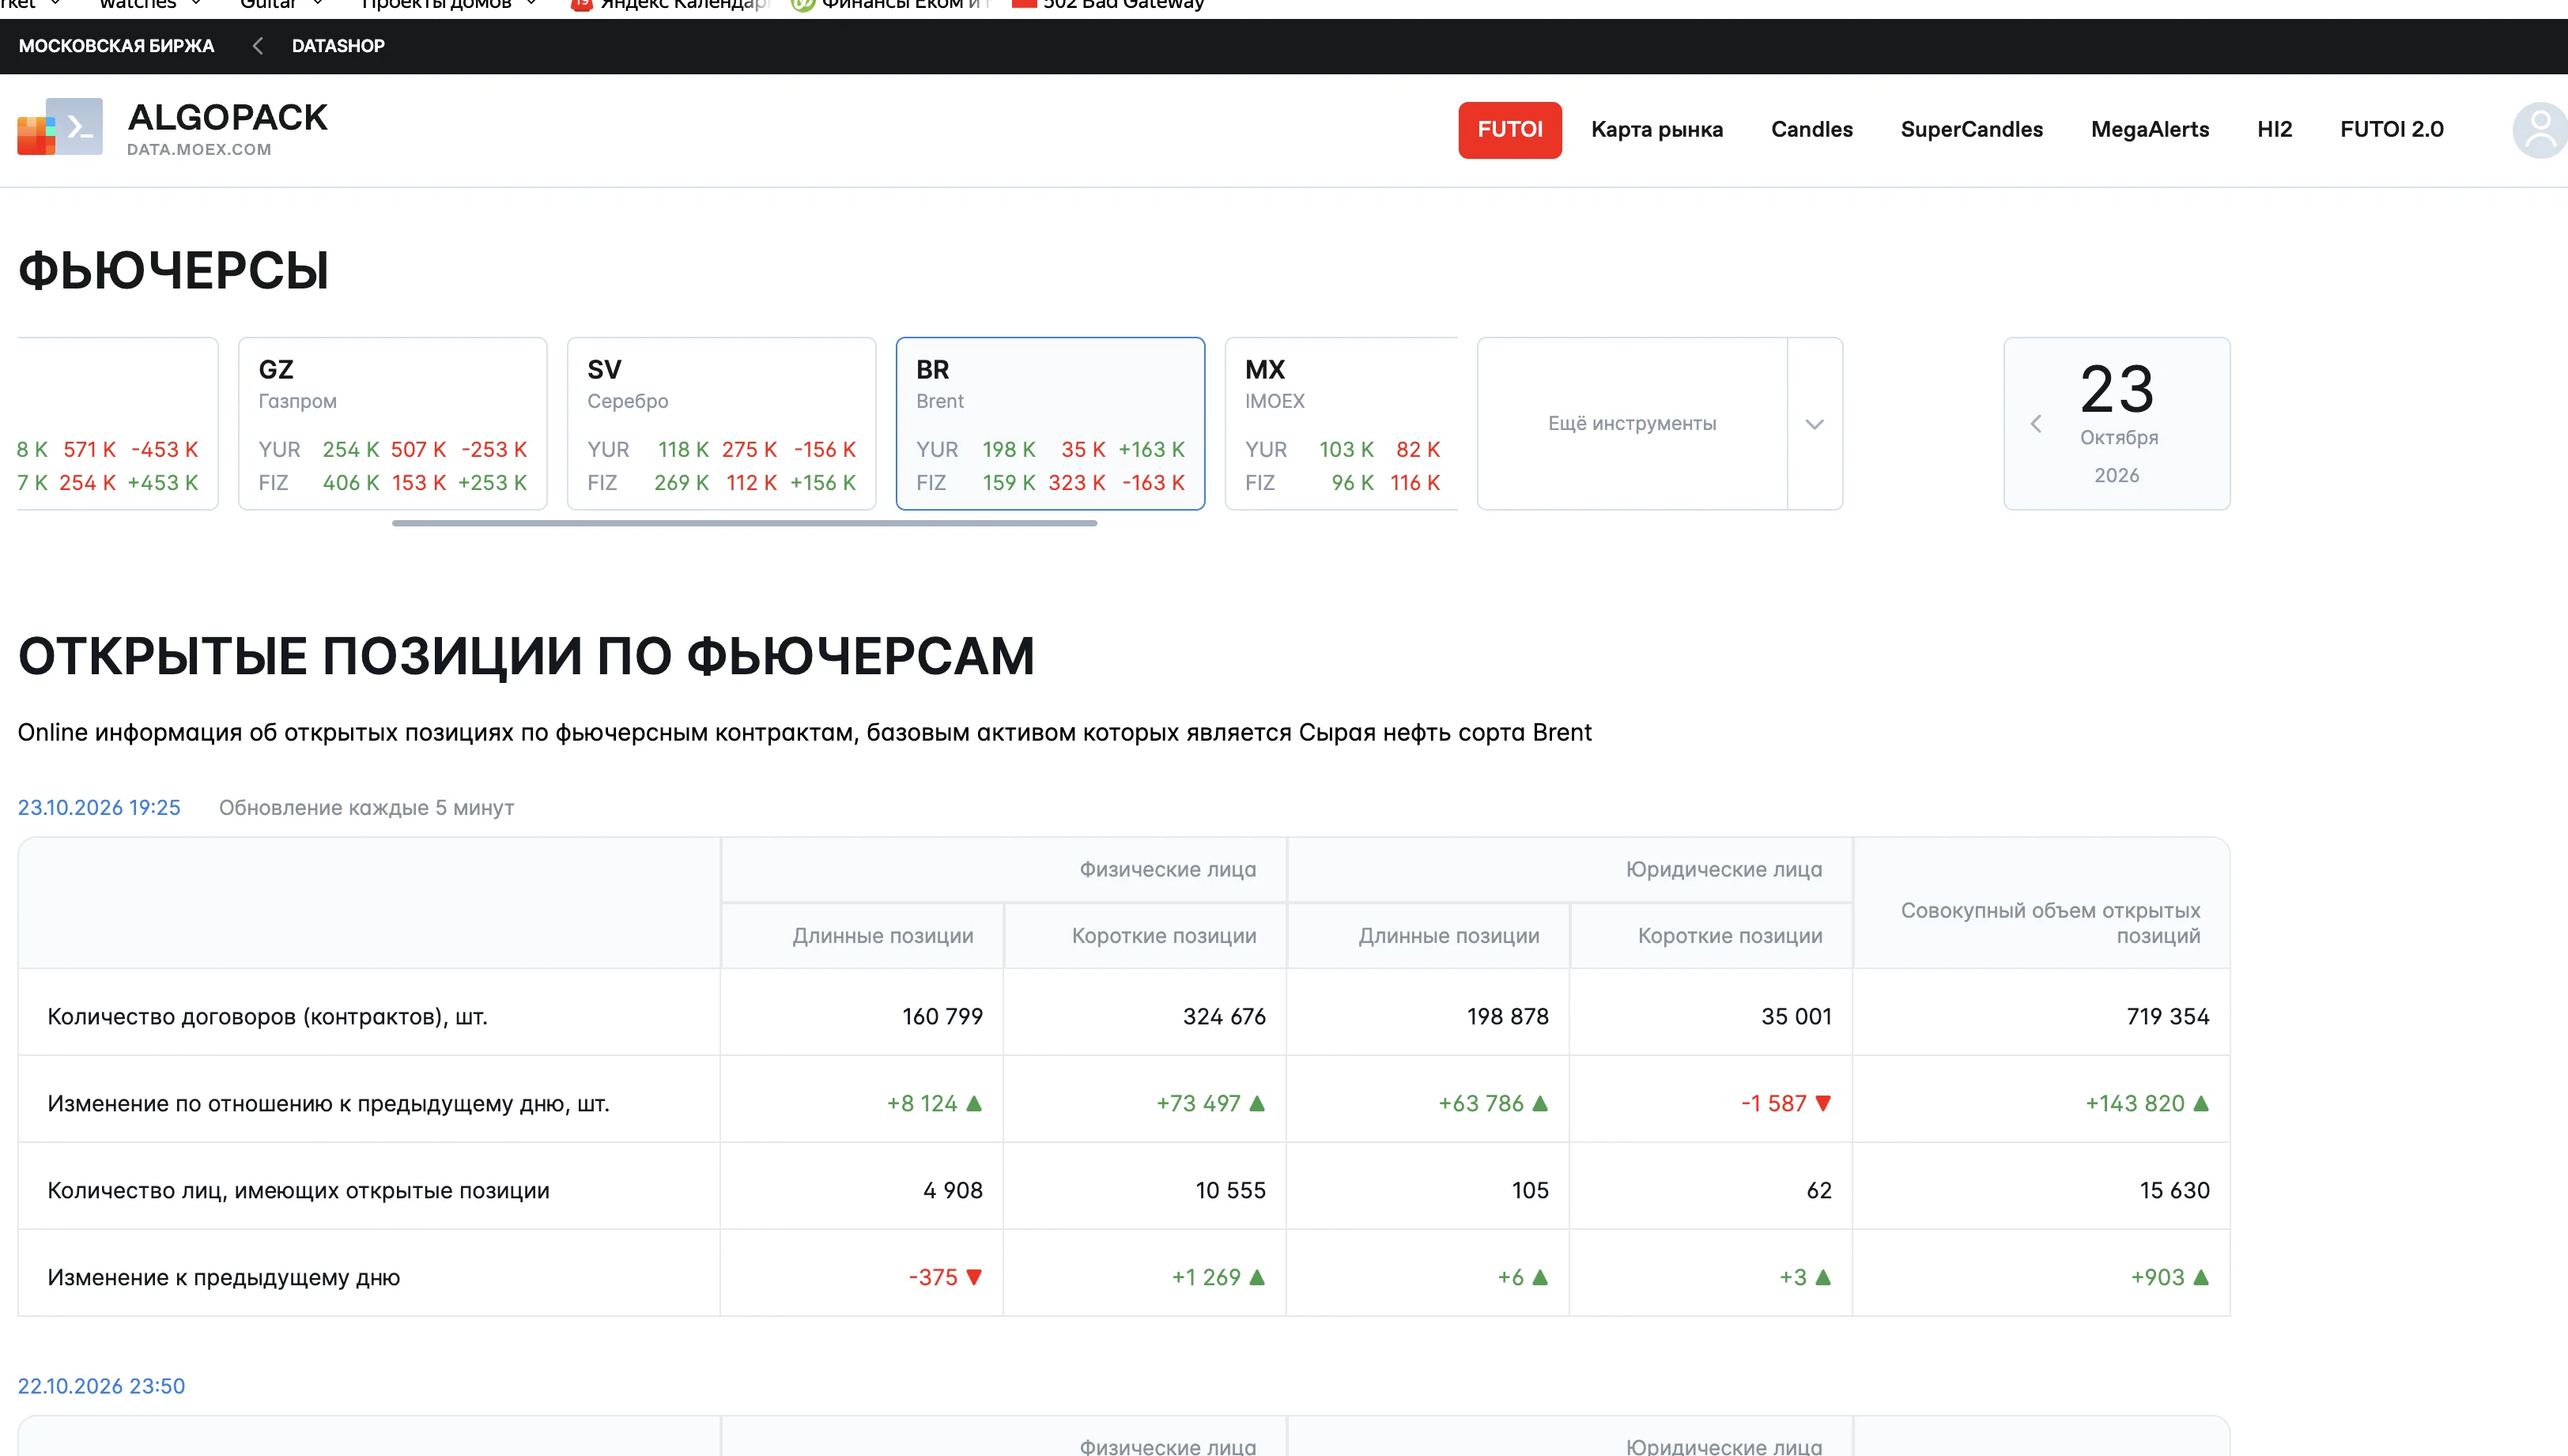Go to previous date with left arrow
The width and height of the screenshot is (2568, 1456).
click(2036, 424)
